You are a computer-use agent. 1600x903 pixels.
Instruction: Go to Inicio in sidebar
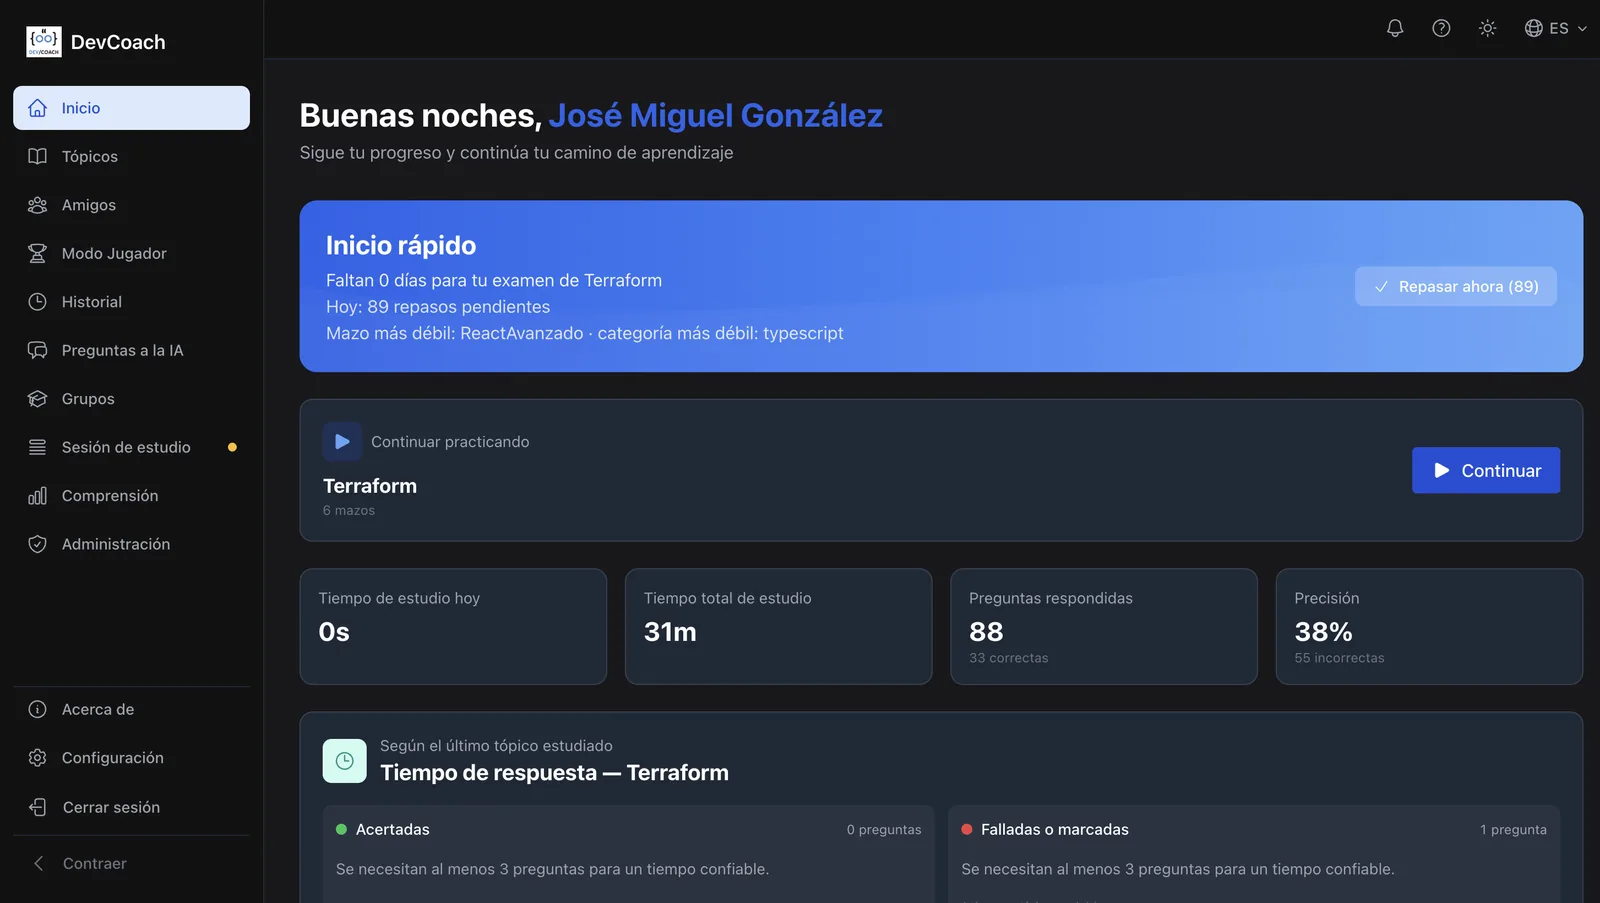pyautogui.click(x=131, y=108)
